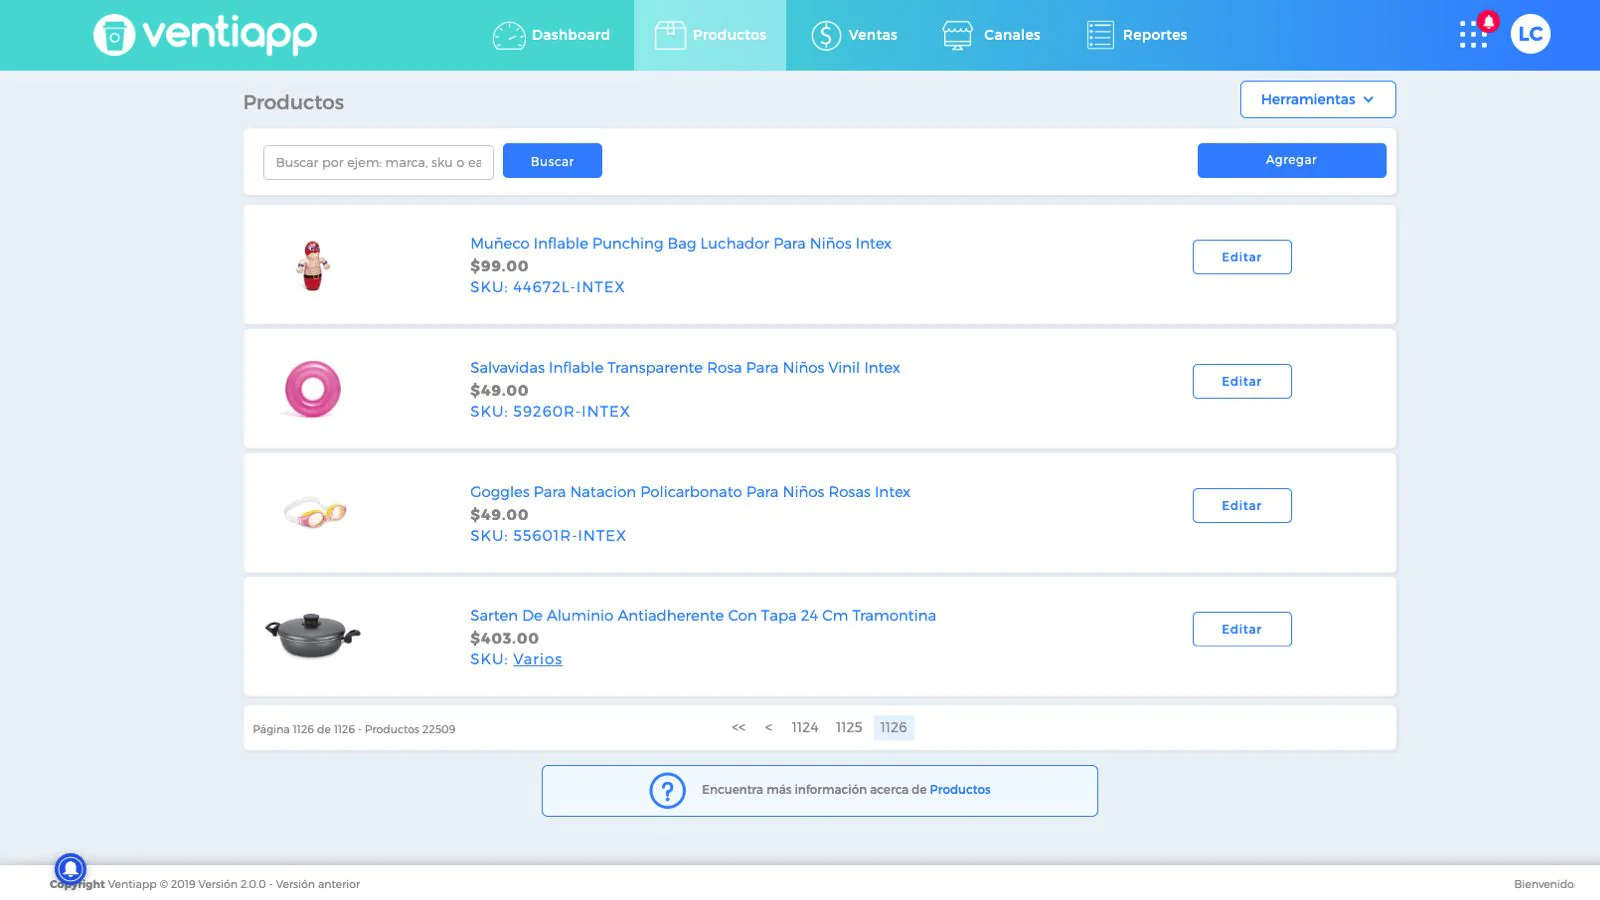Expand the Herramientas dropdown
This screenshot has width=1600, height=900.
tap(1317, 99)
